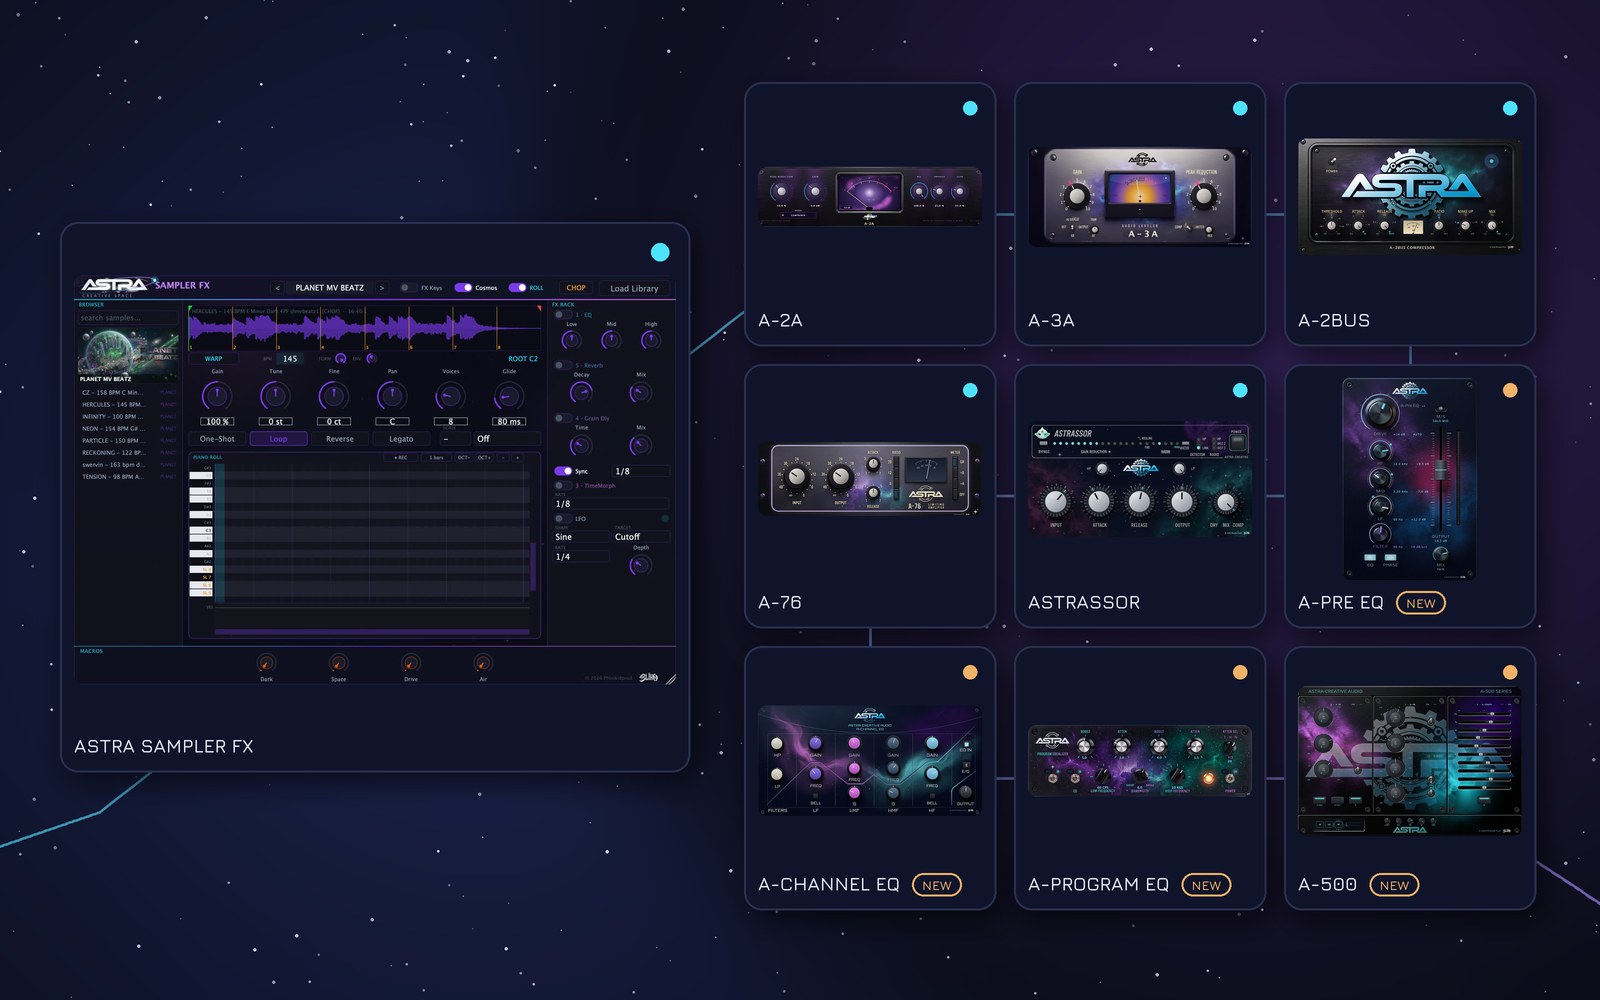The width and height of the screenshot is (1600, 1000).
Task: Open the 1 bars length dropdown
Action: [x=437, y=457]
